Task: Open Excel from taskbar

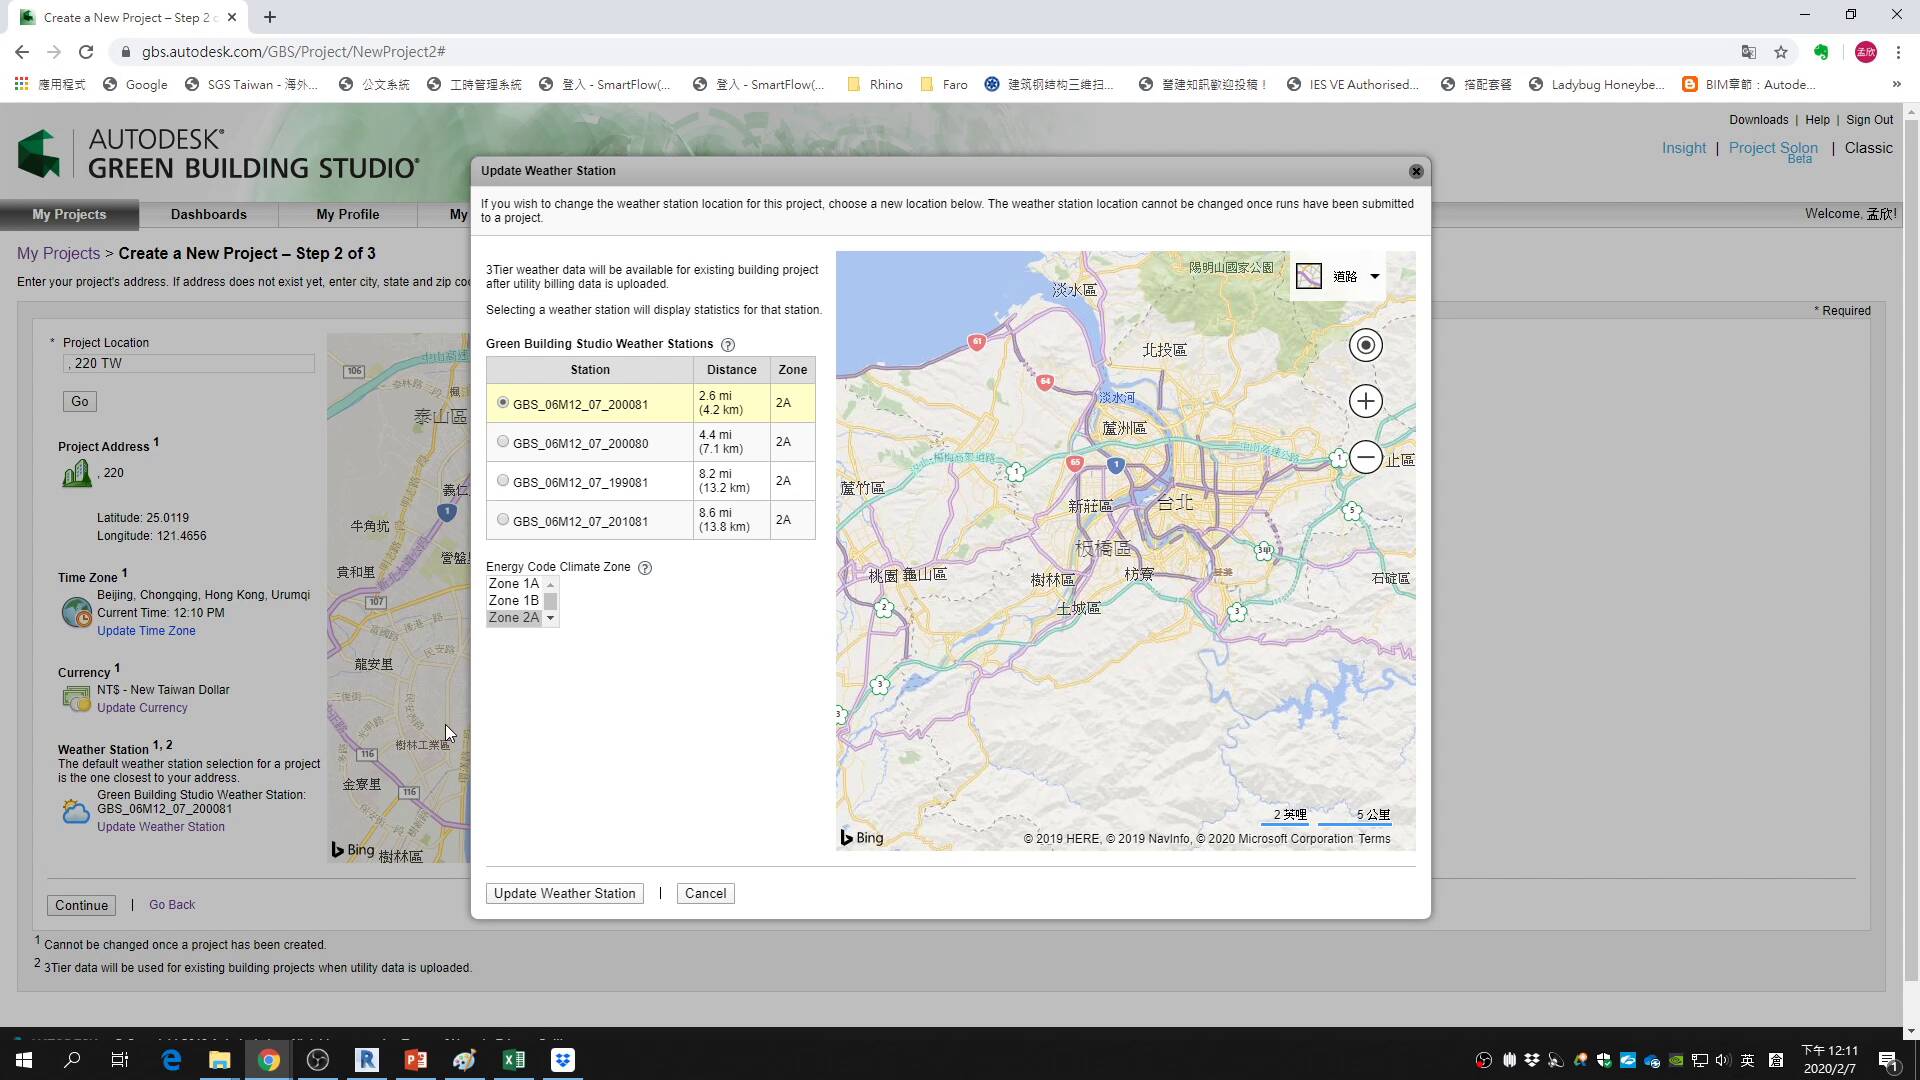Action: click(514, 1060)
